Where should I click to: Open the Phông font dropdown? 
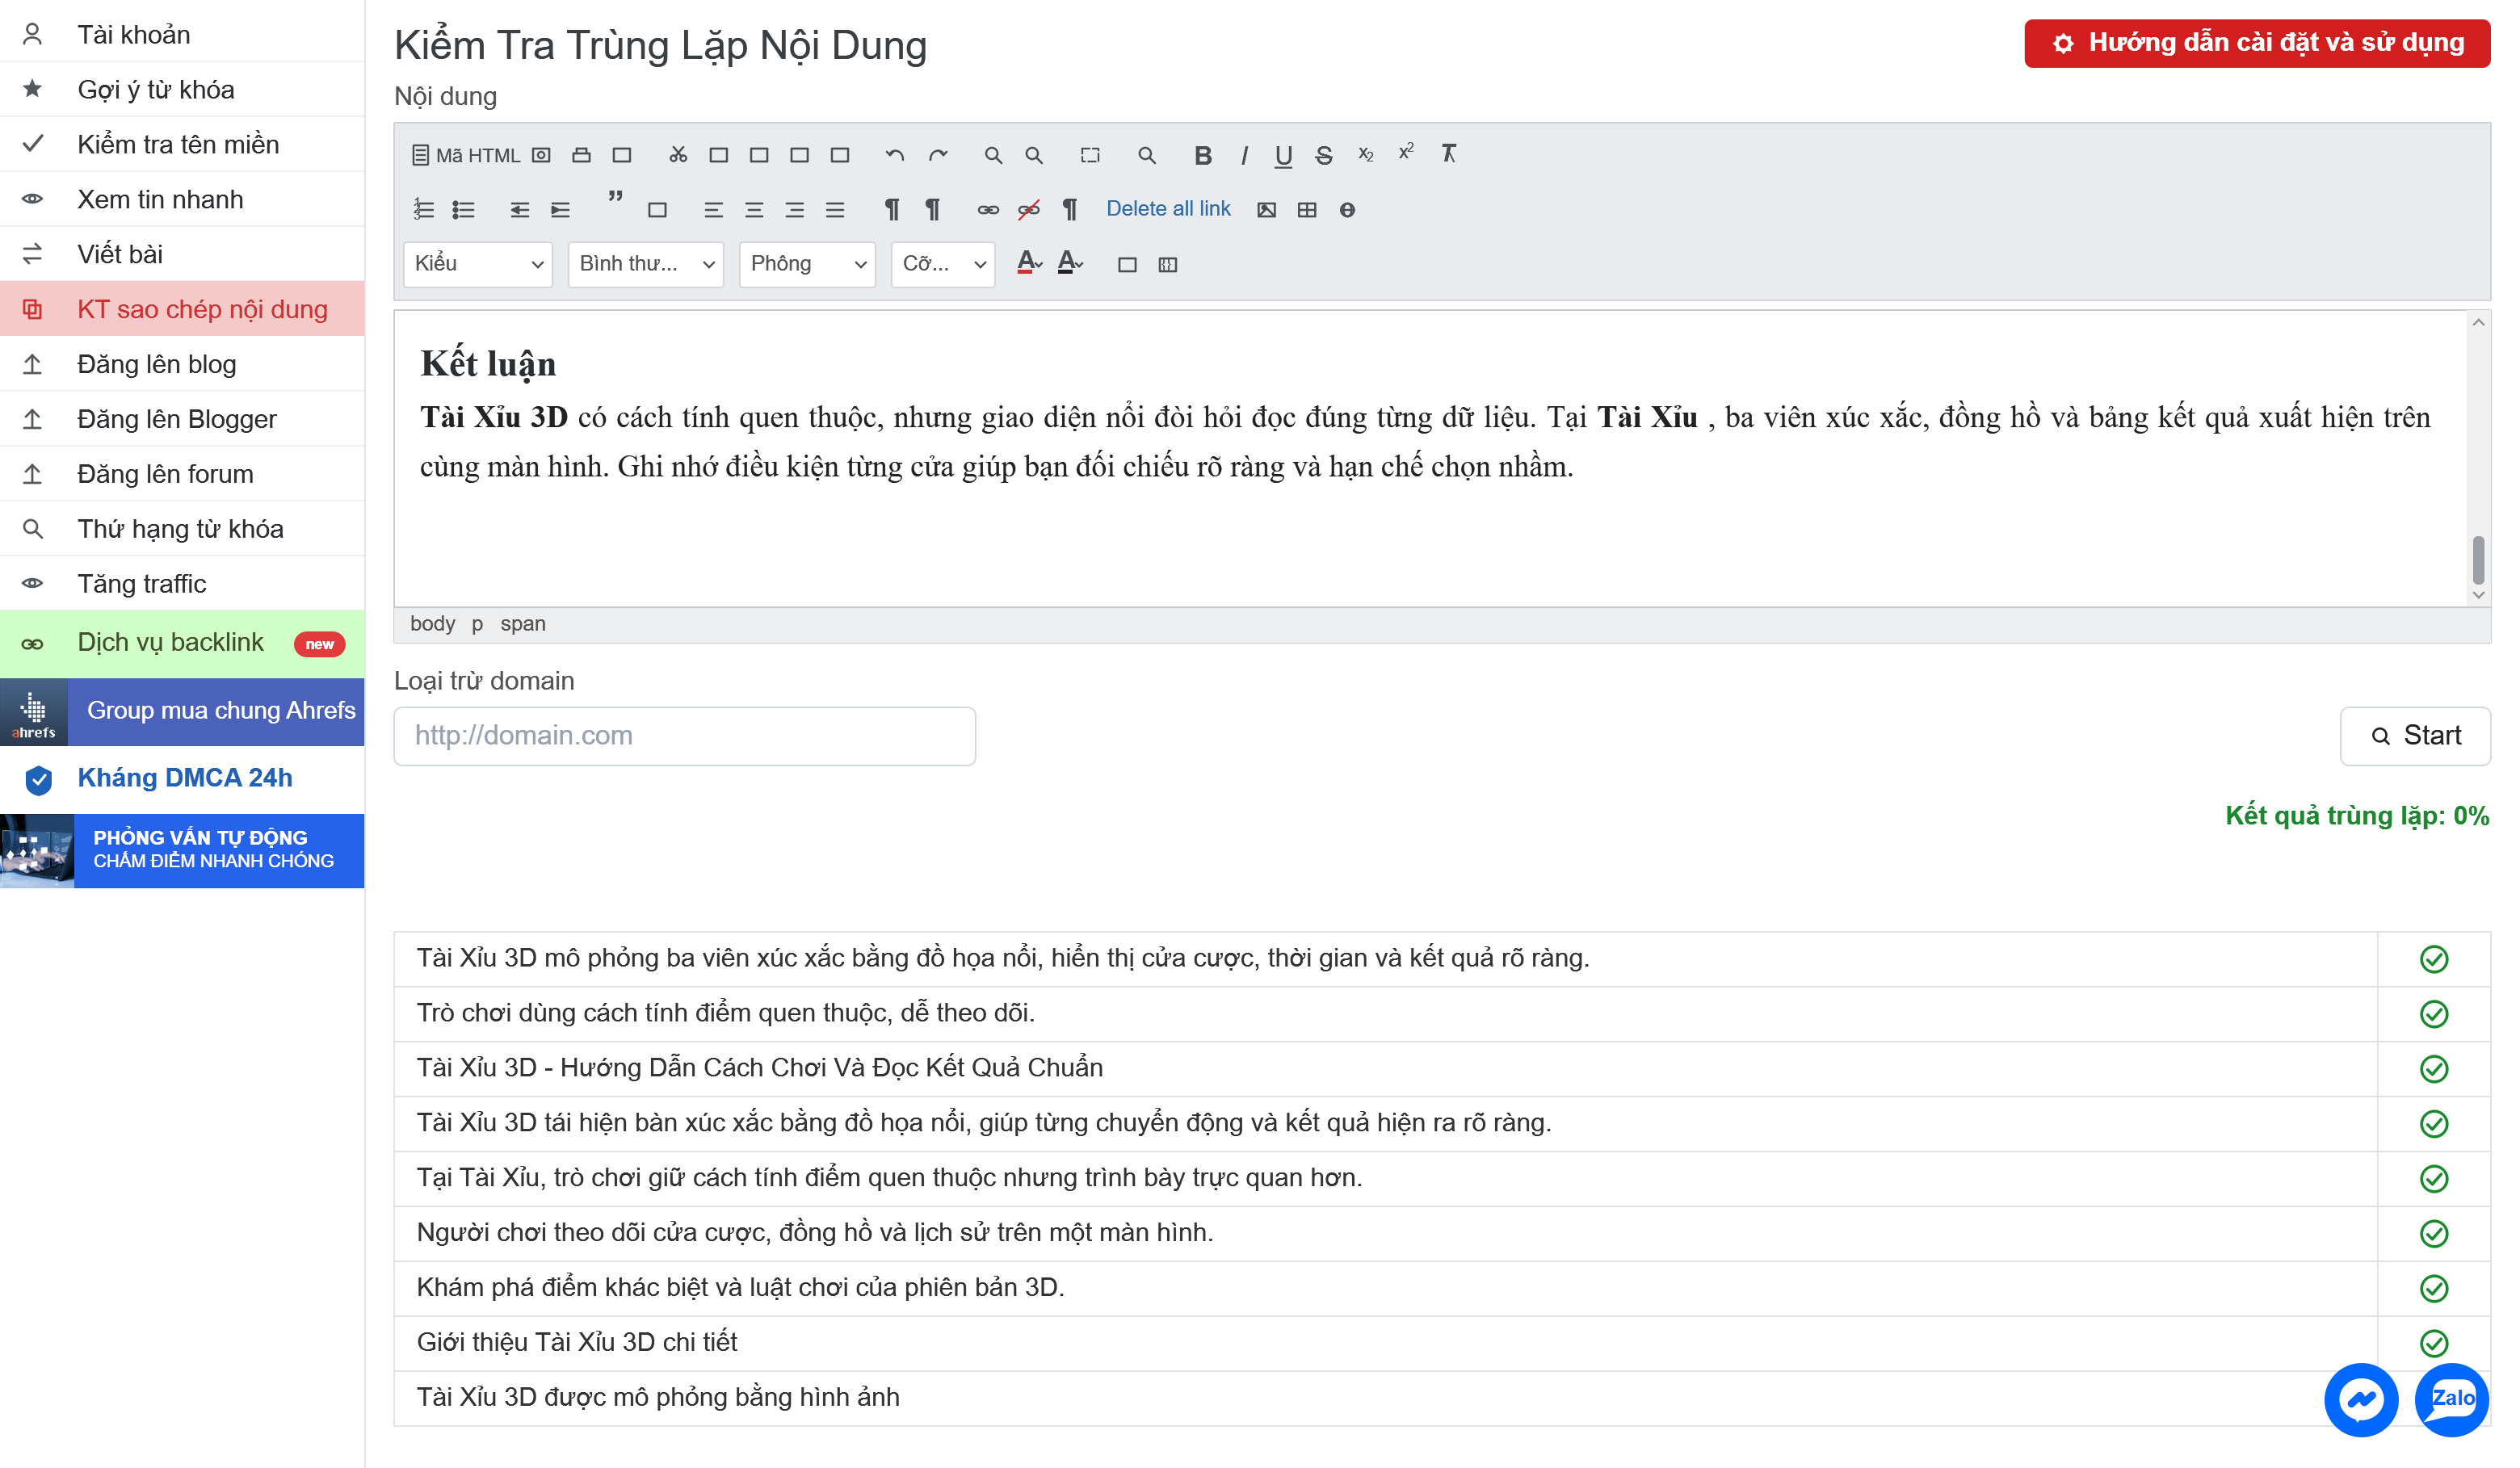pyautogui.click(x=807, y=264)
